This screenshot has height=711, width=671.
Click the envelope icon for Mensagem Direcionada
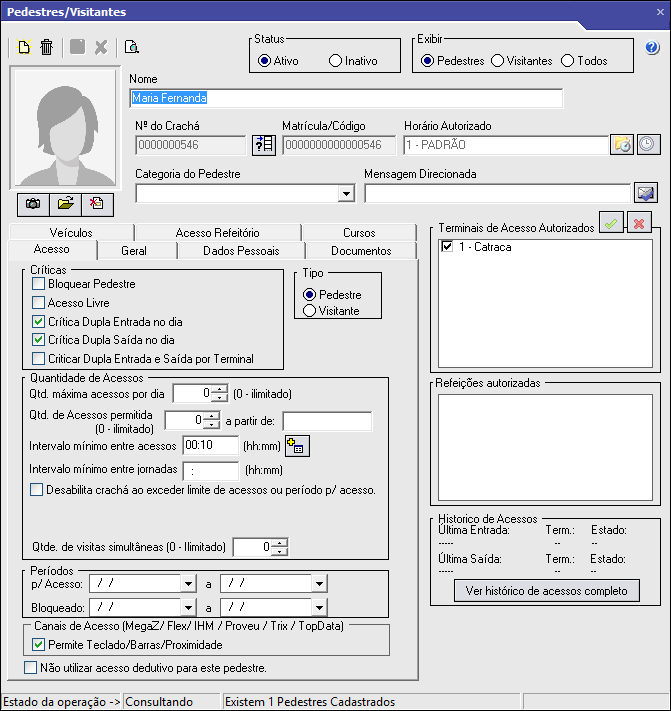645,193
